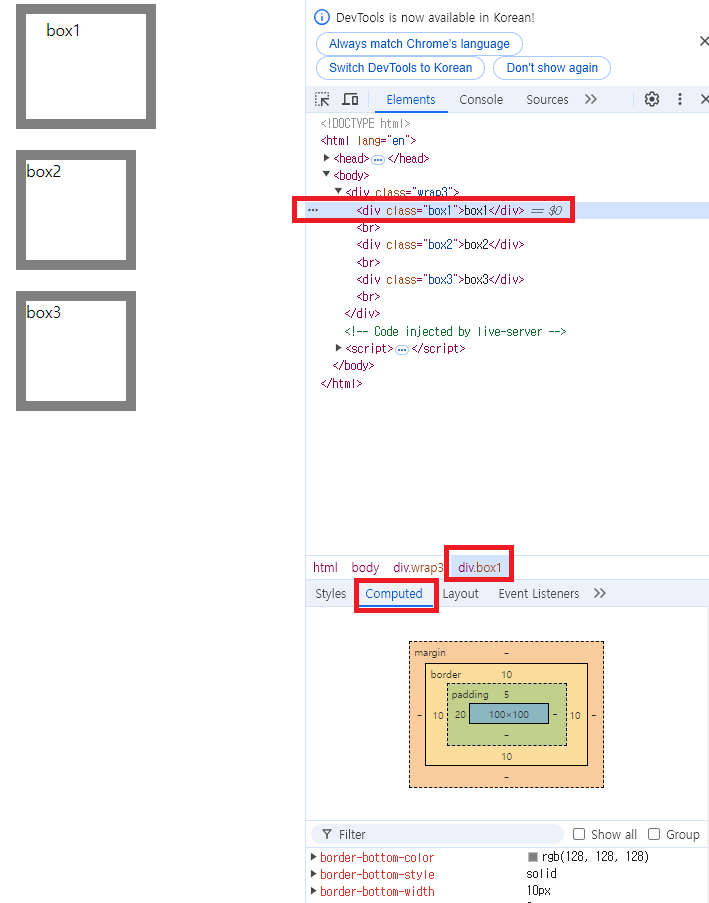Open DevTools settings gear
Image resolution: width=709 pixels, height=903 pixels.
pyautogui.click(x=651, y=99)
